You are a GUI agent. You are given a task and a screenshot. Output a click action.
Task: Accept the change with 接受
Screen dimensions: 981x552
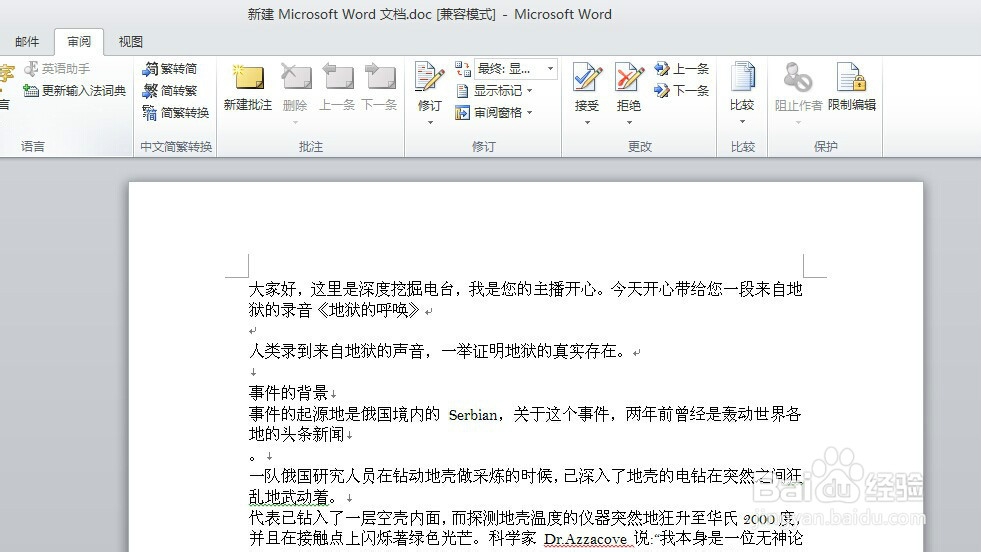click(x=587, y=86)
